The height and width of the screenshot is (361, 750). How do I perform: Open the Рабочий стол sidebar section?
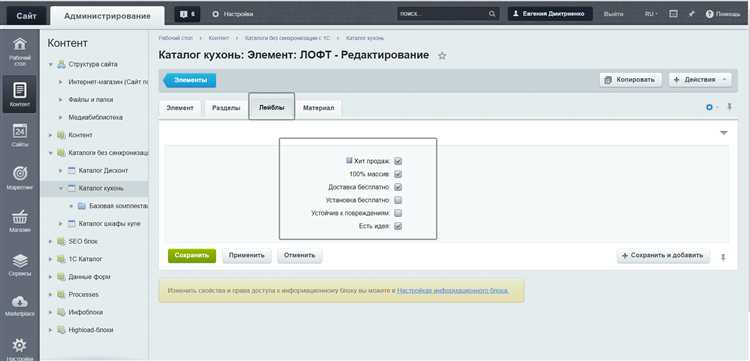point(20,52)
